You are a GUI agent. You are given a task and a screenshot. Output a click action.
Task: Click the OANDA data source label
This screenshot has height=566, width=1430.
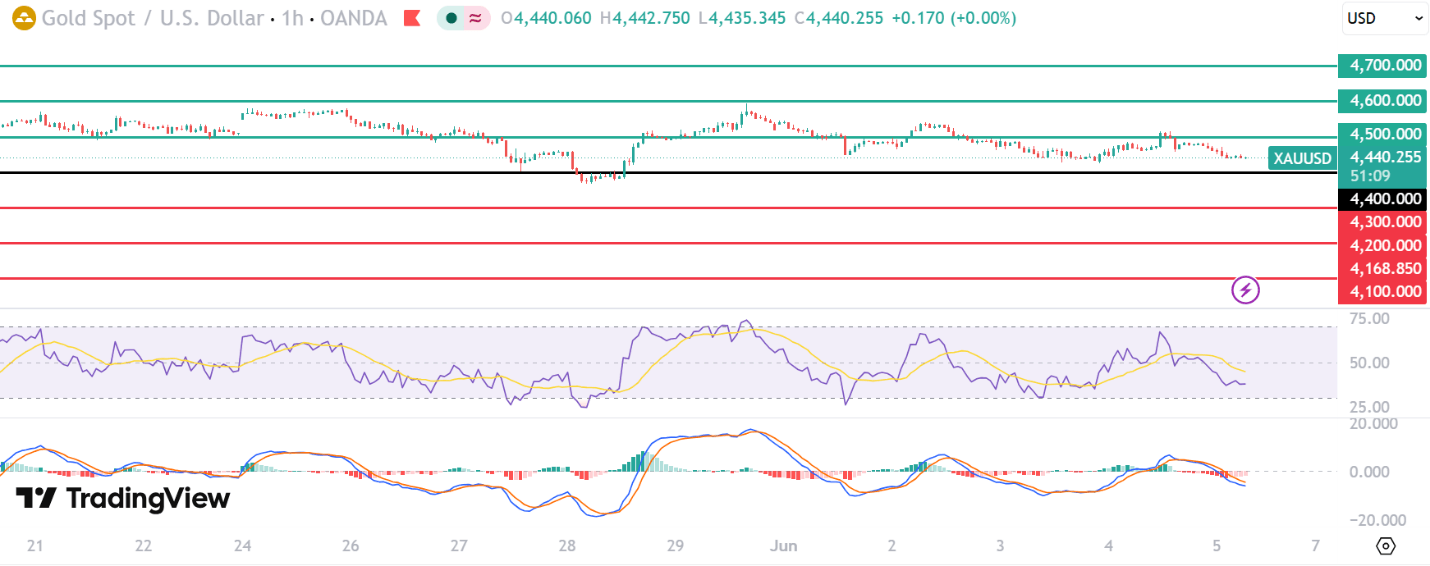[352, 18]
